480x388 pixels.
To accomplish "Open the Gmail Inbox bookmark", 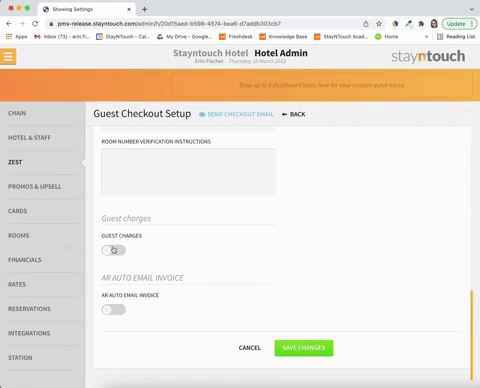I will pyautogui.click(x=62, y=37).
